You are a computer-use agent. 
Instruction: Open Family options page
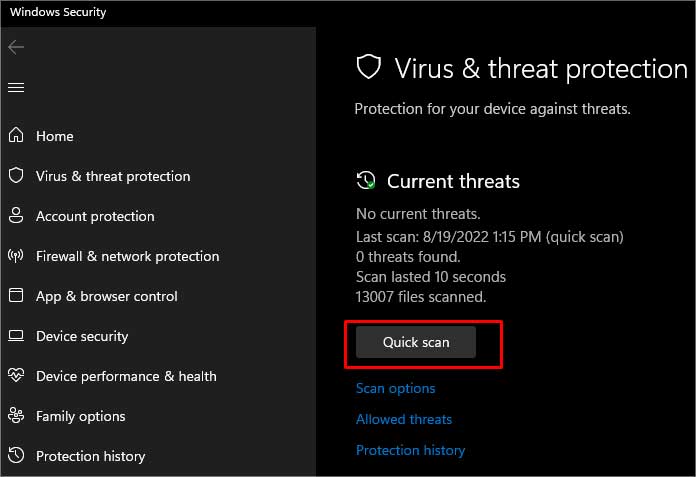click(80, 417)
